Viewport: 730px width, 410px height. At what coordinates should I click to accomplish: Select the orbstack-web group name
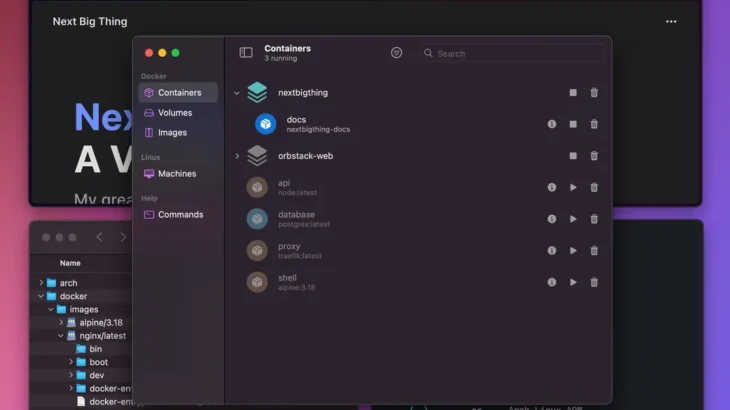click(x=305, y=156)
